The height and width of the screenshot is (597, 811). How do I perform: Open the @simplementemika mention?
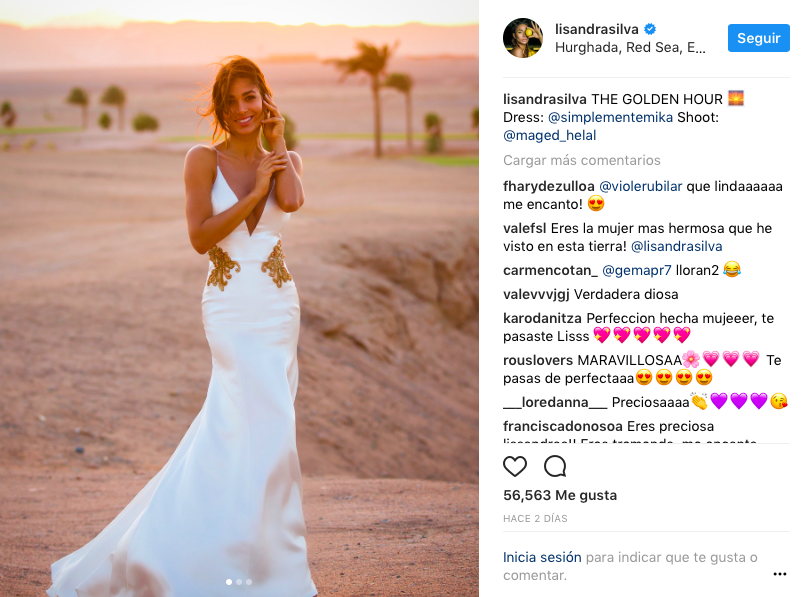pos(610,117)
